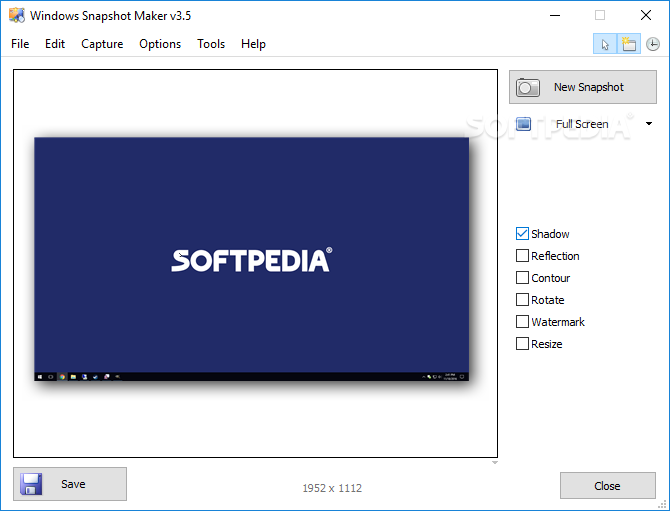Open the Capture menu
670x511 pixels.
[102, 44]
